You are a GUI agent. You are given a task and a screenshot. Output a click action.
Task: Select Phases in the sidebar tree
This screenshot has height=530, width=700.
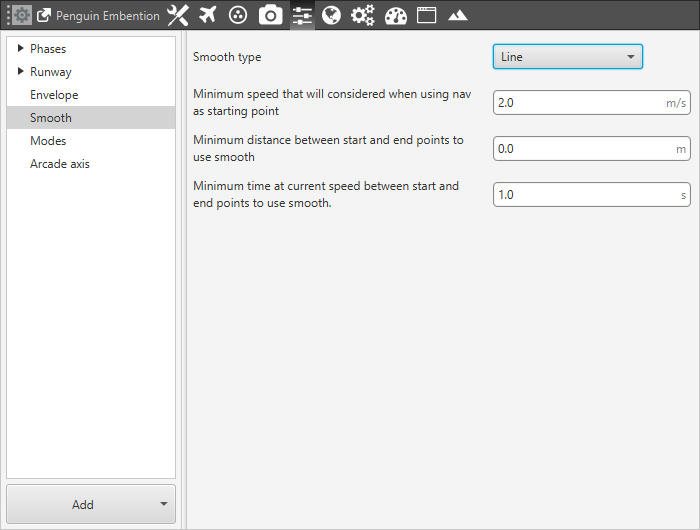click(48, 49)
